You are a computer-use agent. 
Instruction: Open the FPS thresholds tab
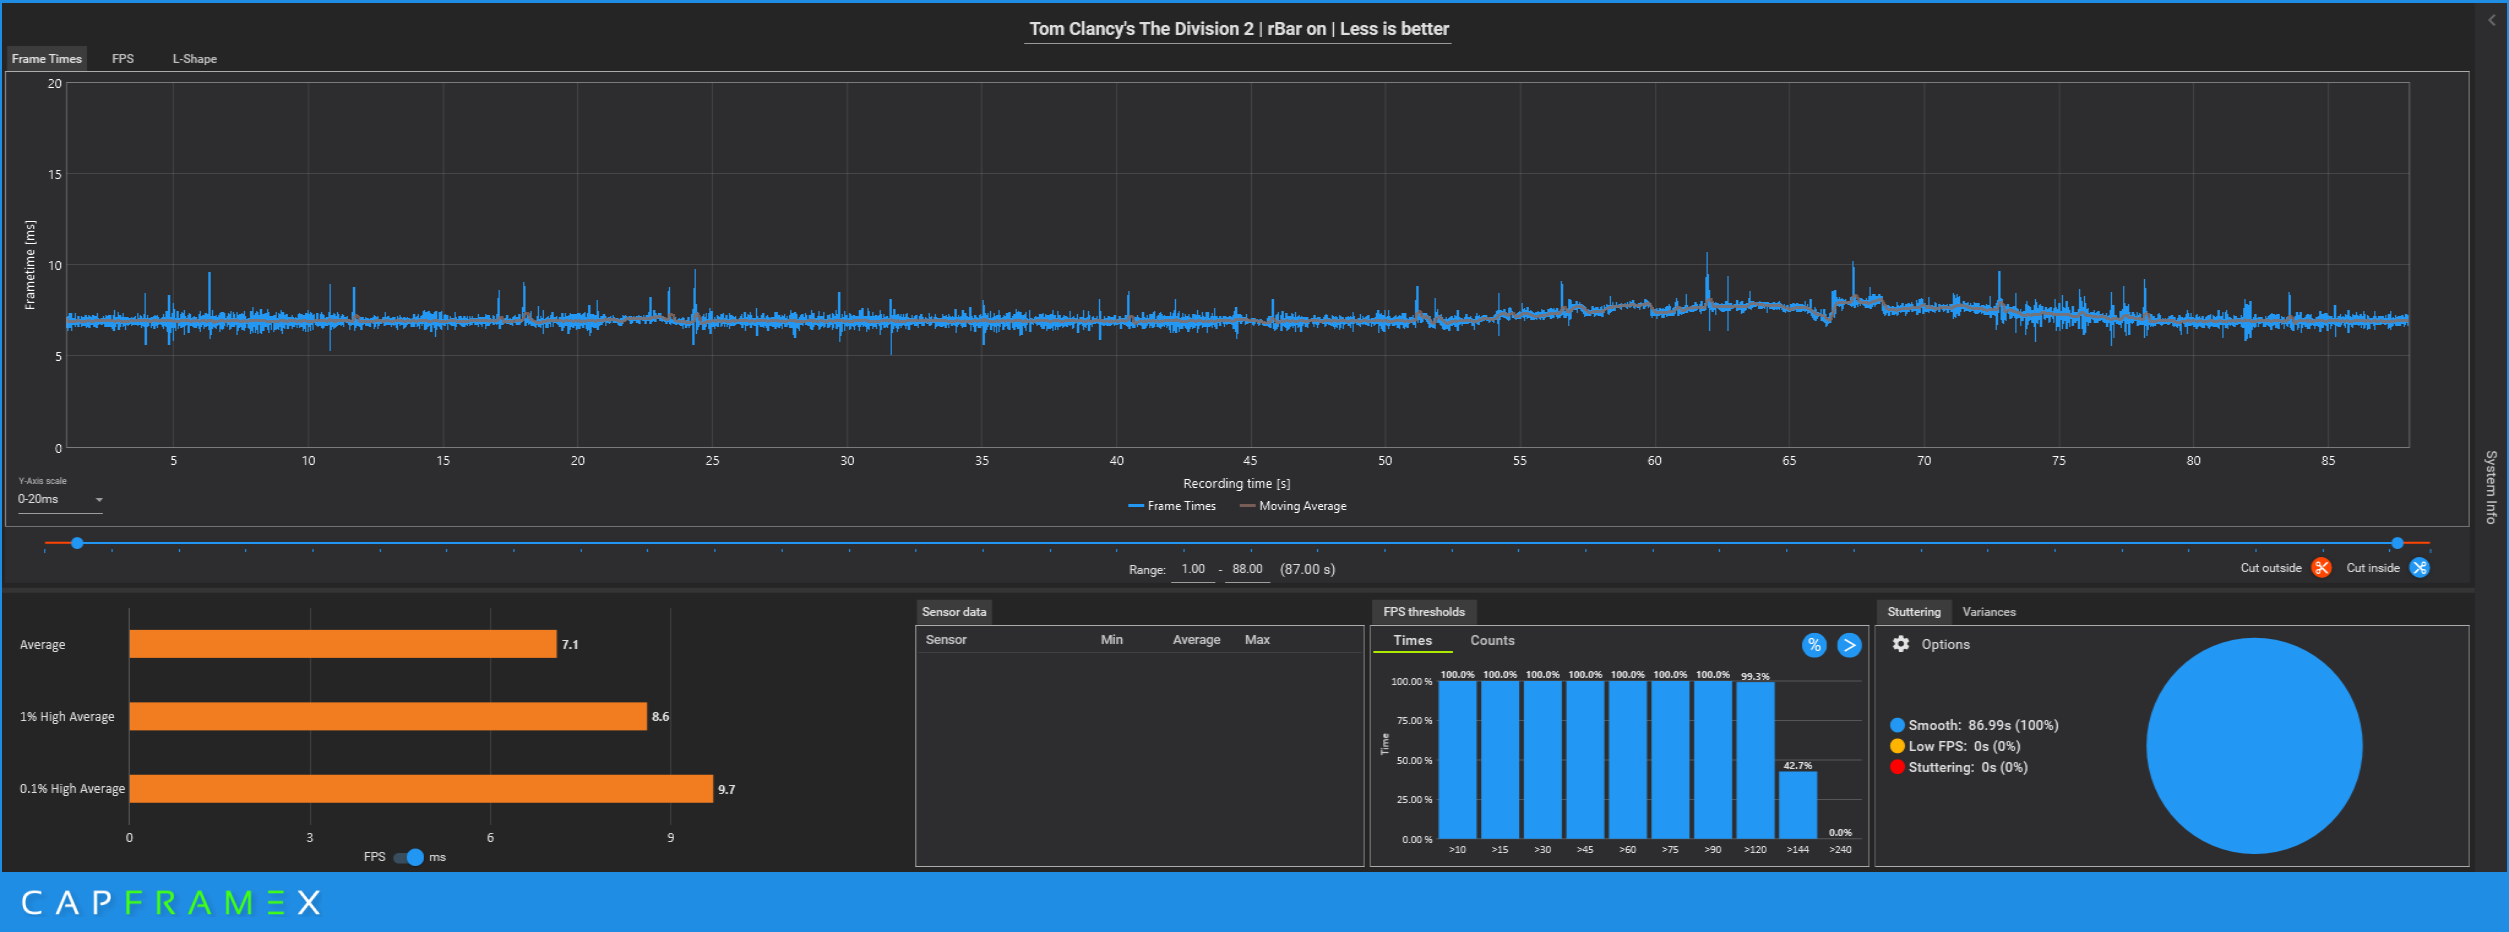click(x=1424, y=612)
